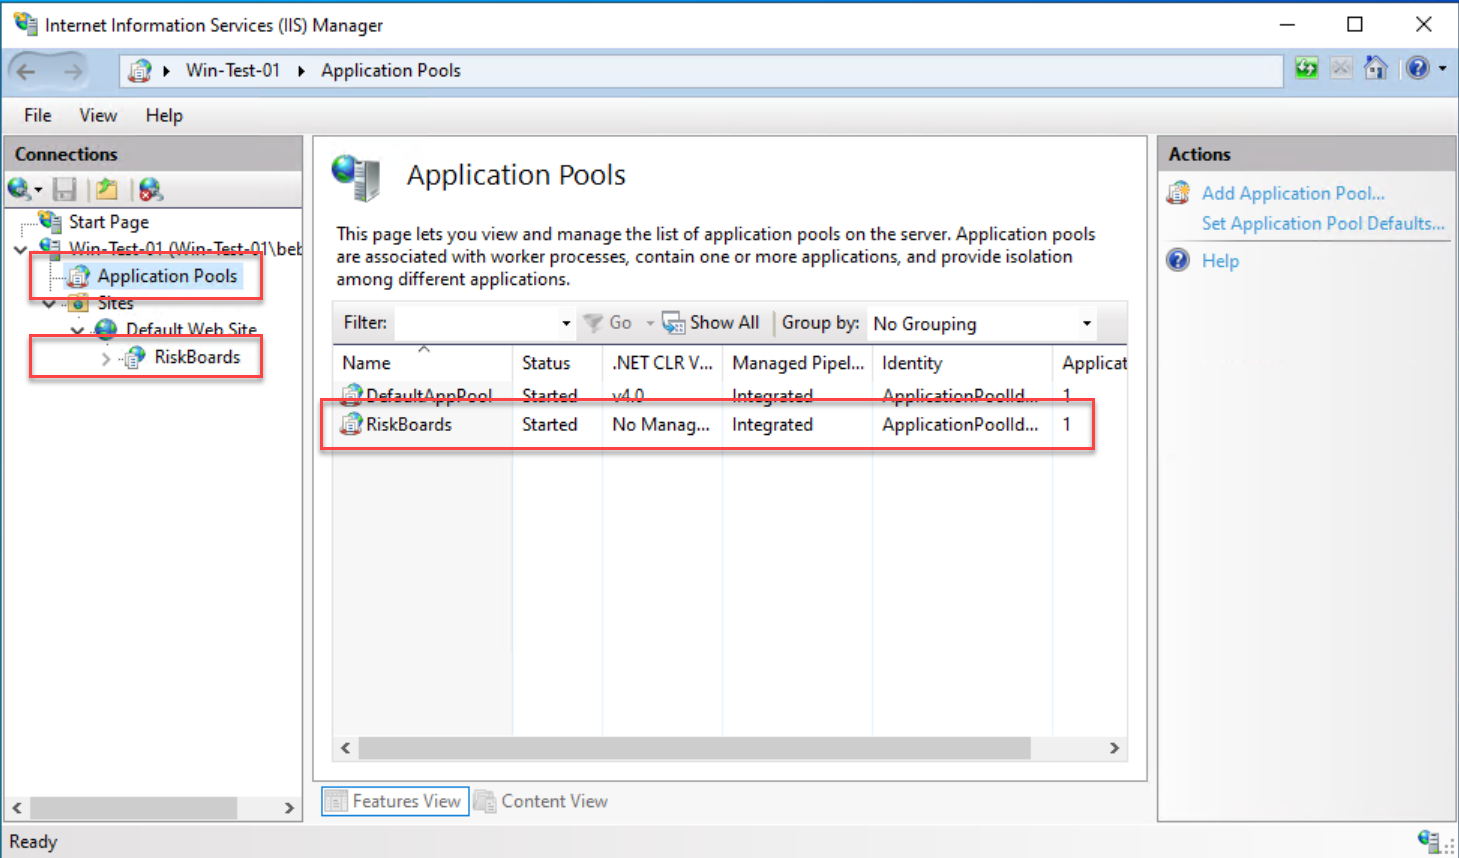Image resolution: width=1459 pixels, height=858 pixels.
Task: Open the Group by No Grouping dropdown
Action: (x=982, y=323)
